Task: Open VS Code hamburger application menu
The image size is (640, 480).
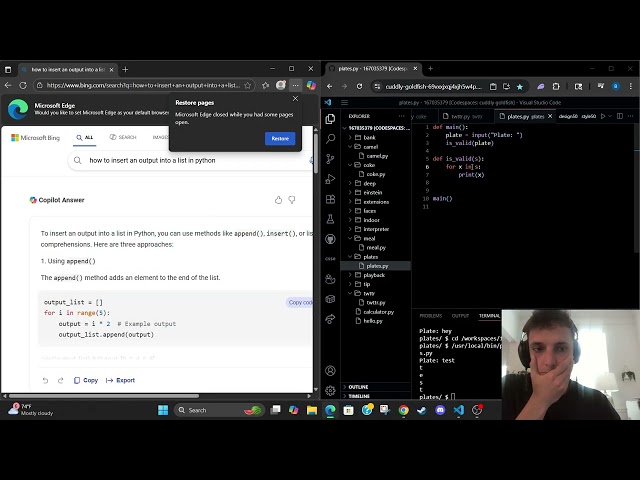Action: point(344,102)
